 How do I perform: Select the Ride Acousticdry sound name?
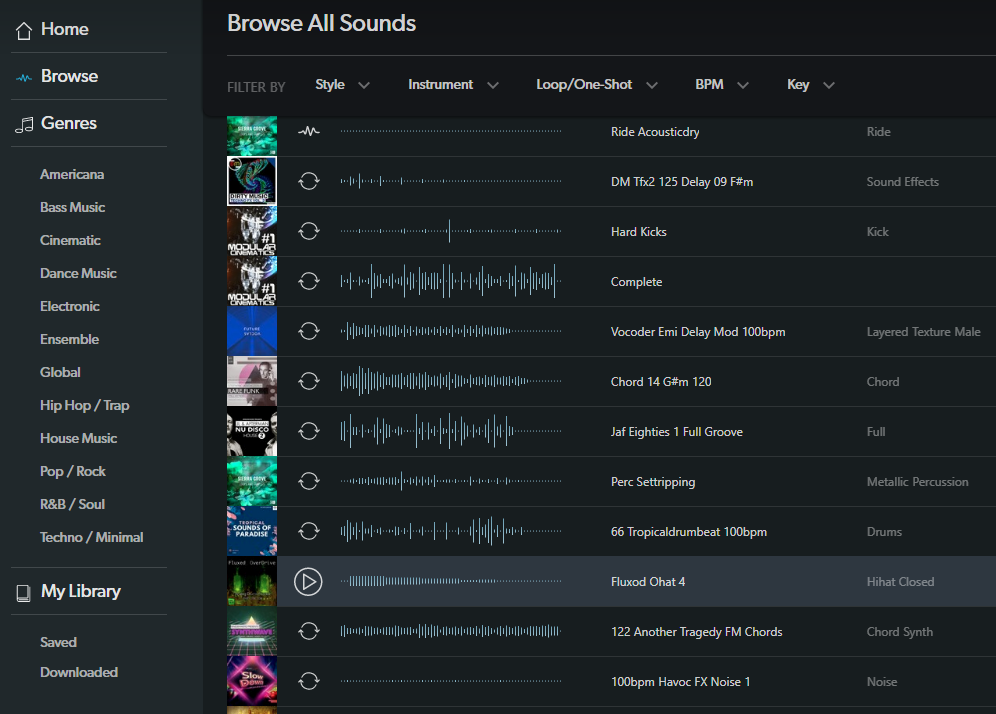(x=655, y=132)
